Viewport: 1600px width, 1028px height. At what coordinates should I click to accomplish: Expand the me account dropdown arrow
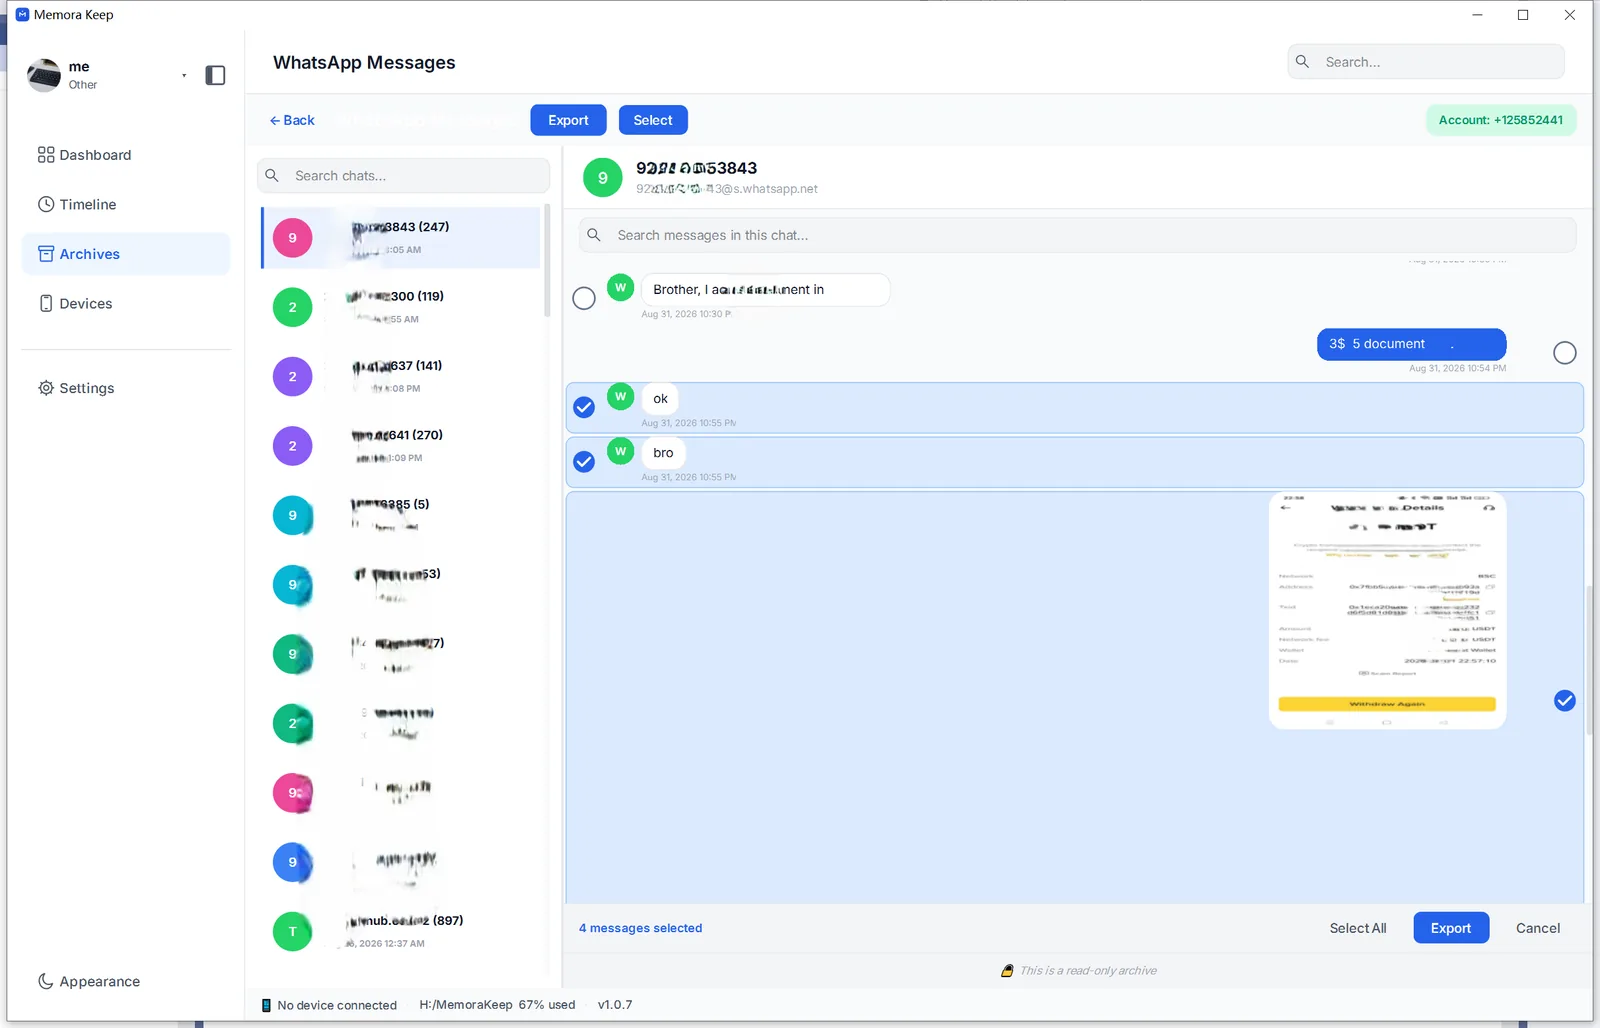tap(184, 75)
